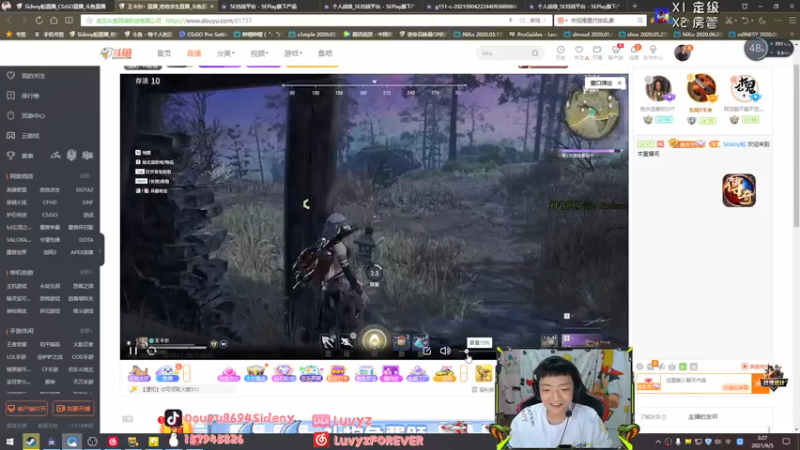Image resolution: width=800 pixels, height=450 pixels.
Task: Click the Douyu logo in the header
Action: click(x=116, y=53)
